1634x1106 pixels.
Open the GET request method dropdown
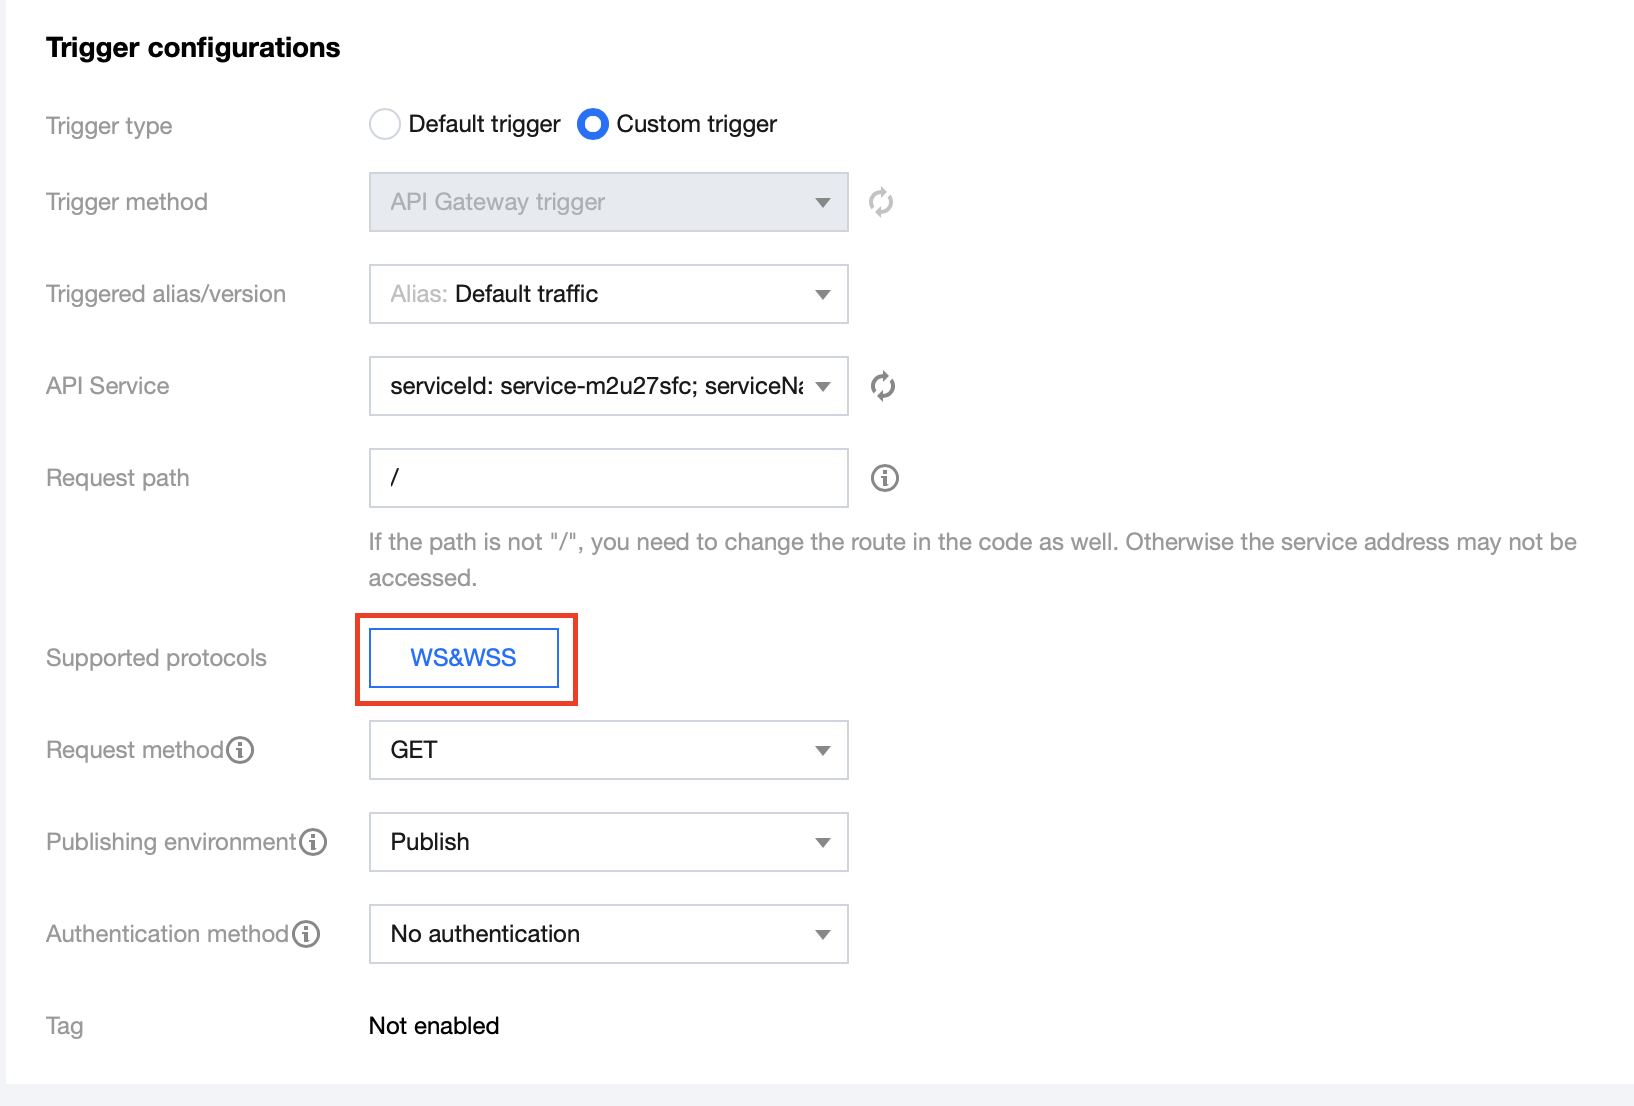tap(608, 750)
